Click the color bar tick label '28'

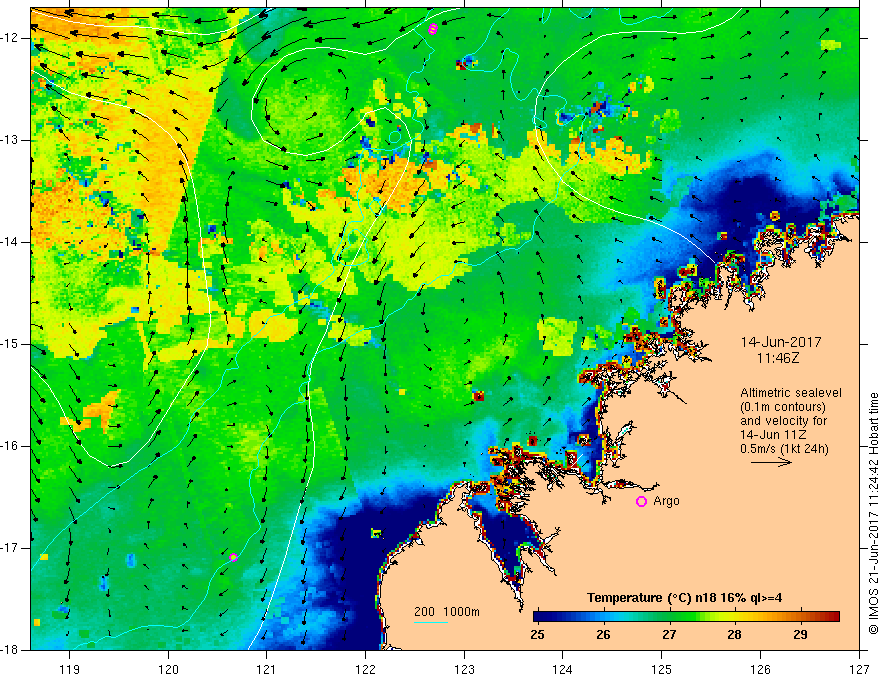point(735,635)
